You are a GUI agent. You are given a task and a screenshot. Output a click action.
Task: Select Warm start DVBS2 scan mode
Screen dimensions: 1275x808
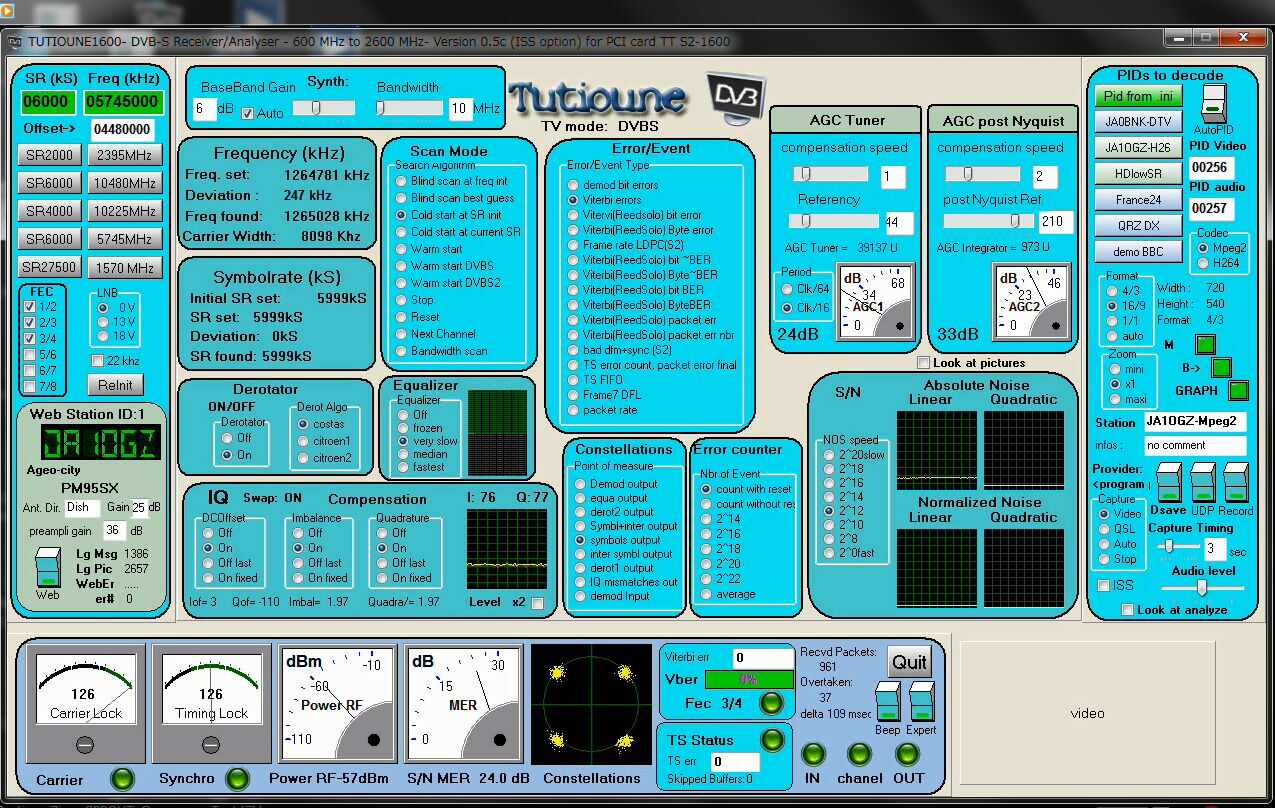[402, 283]
